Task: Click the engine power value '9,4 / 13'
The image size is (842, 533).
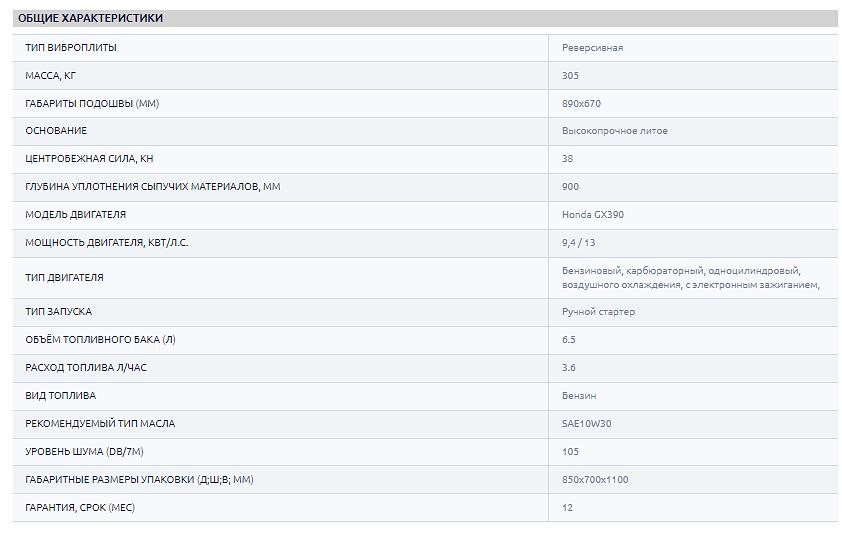Action: coord(580,243)
